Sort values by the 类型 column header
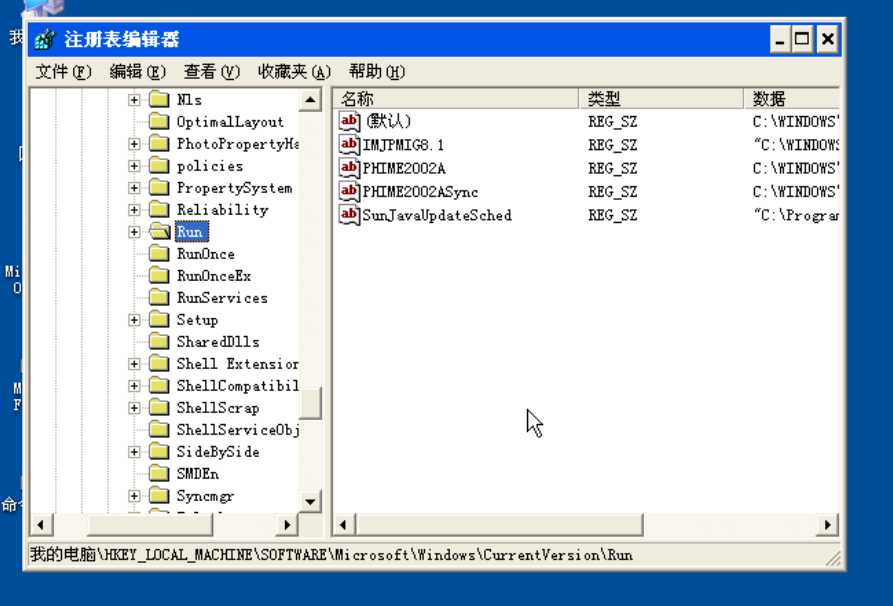 [661, 99]
